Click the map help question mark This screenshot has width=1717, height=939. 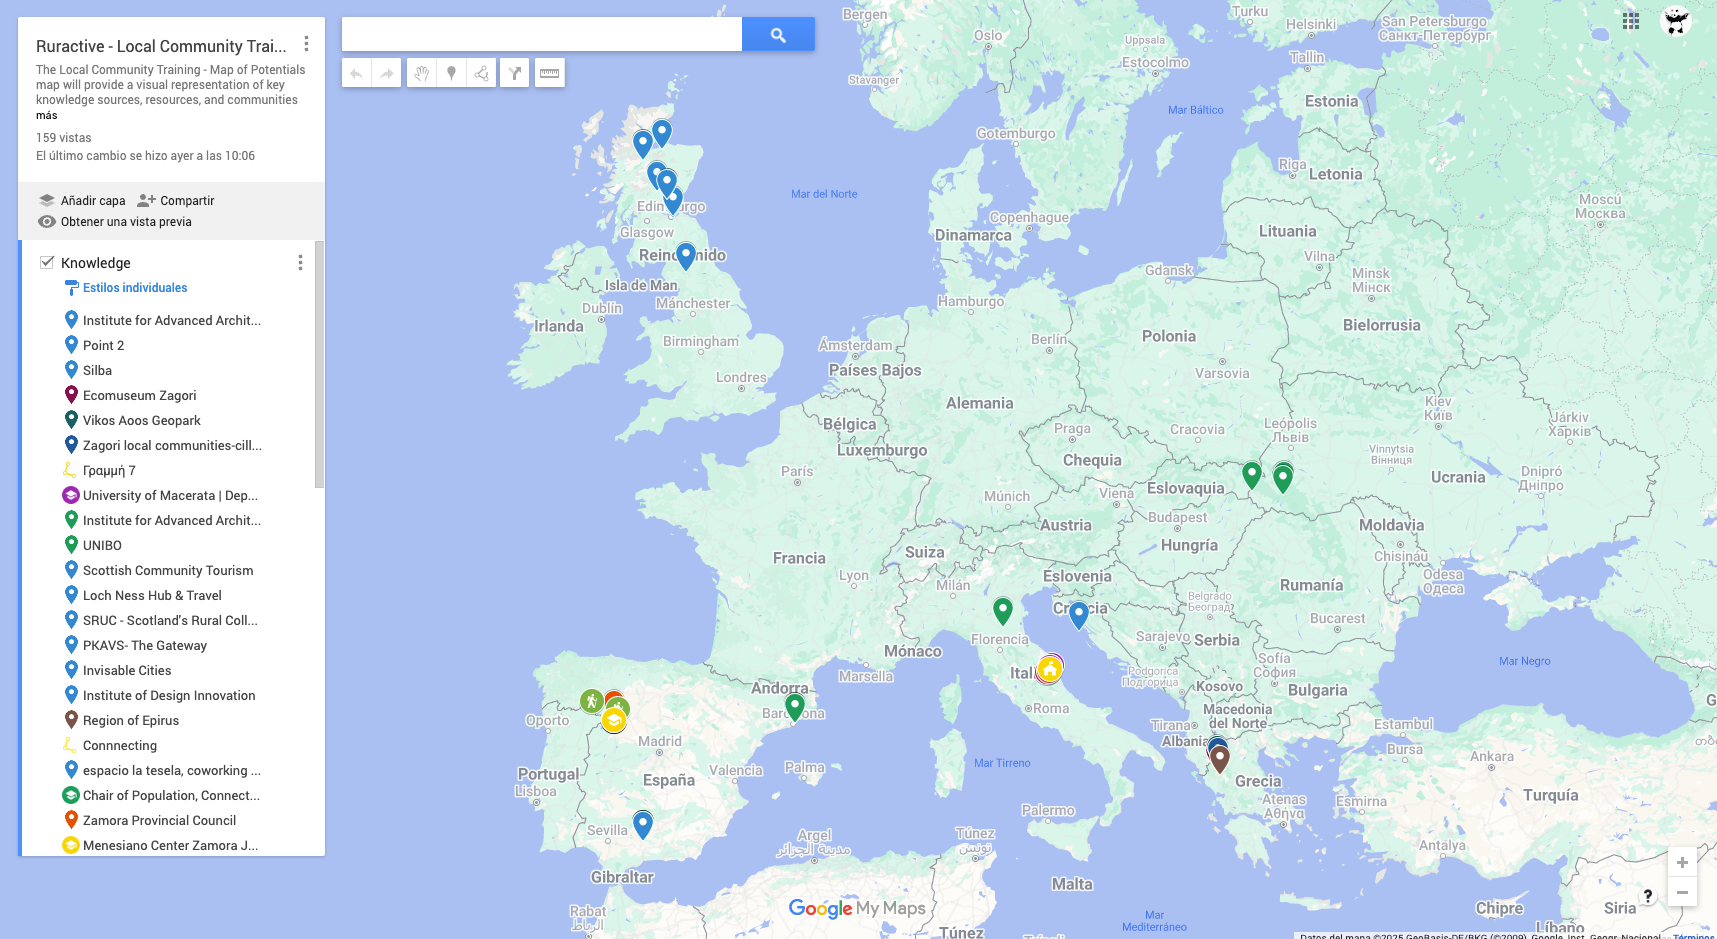pos(1647,896)
